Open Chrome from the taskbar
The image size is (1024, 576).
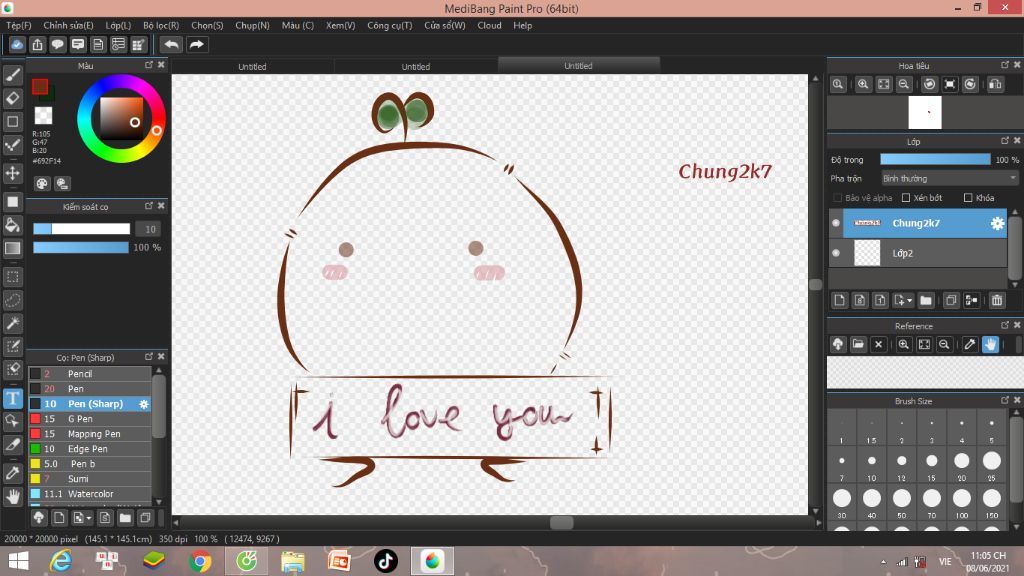pos(200,561)
